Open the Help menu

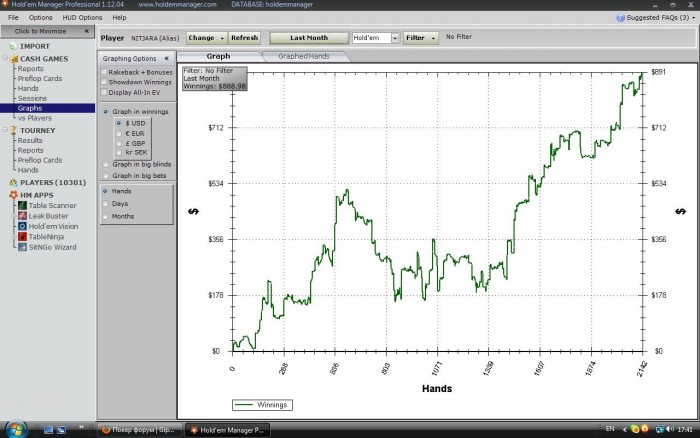coord(119,17)
